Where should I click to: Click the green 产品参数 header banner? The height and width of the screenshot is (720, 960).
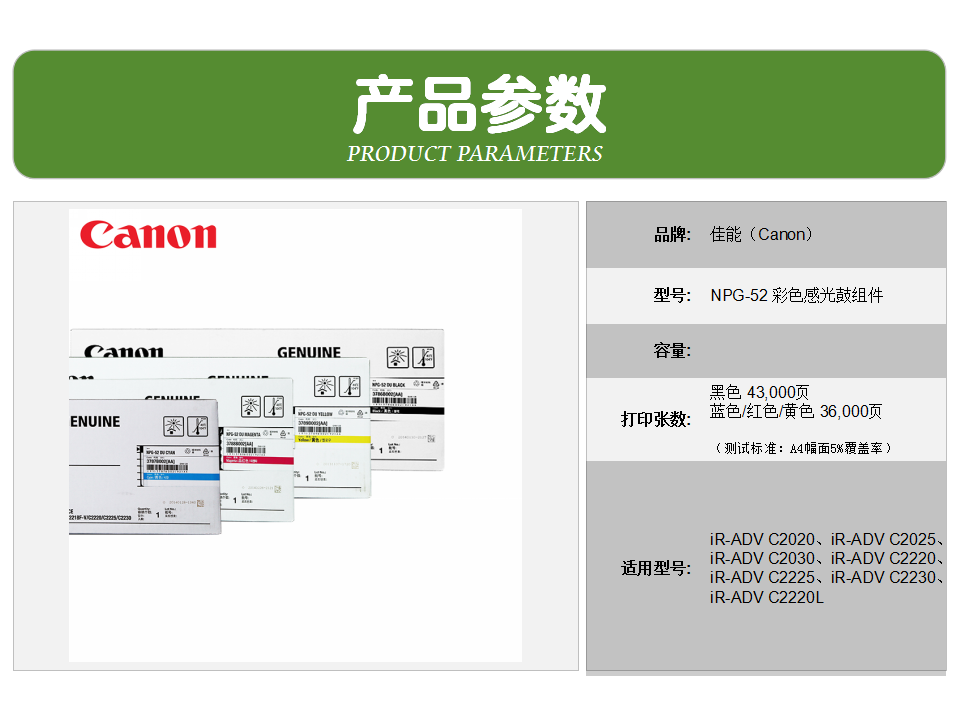click(479, 114)
